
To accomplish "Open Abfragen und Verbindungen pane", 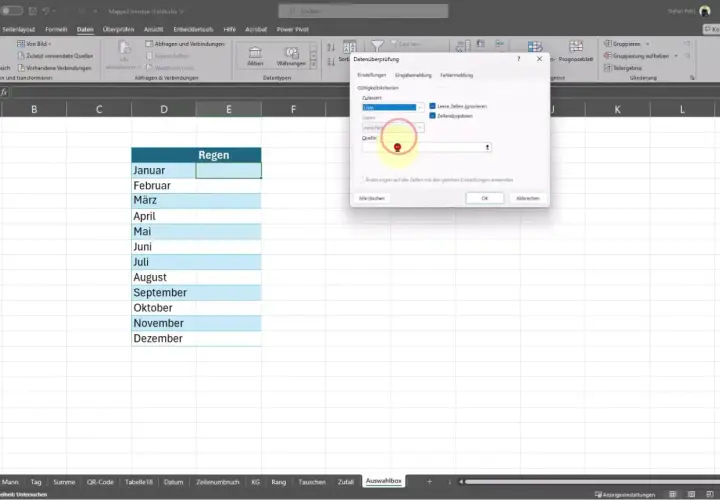I will (x=185, y=44).
